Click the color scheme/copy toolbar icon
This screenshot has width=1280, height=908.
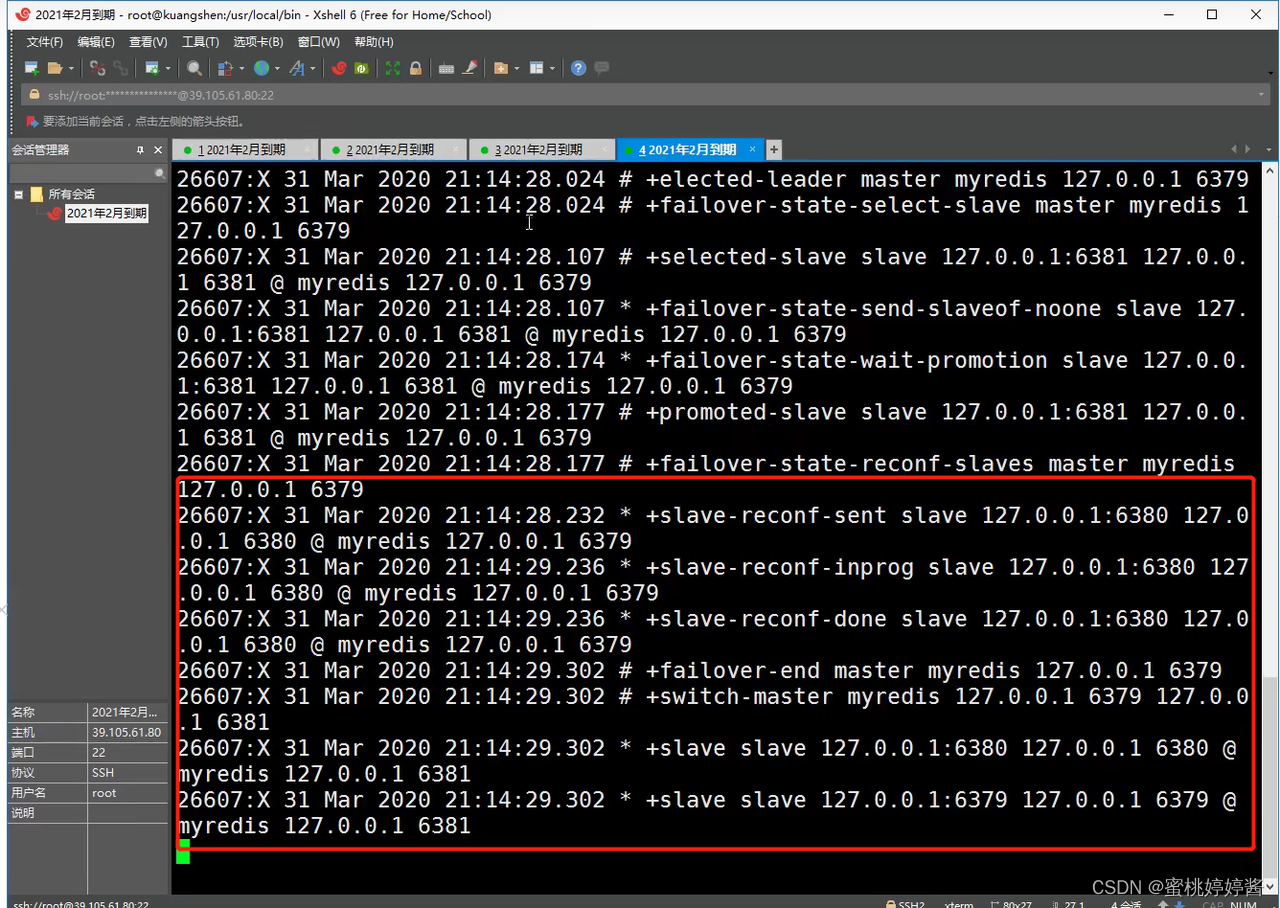[225, 68]
